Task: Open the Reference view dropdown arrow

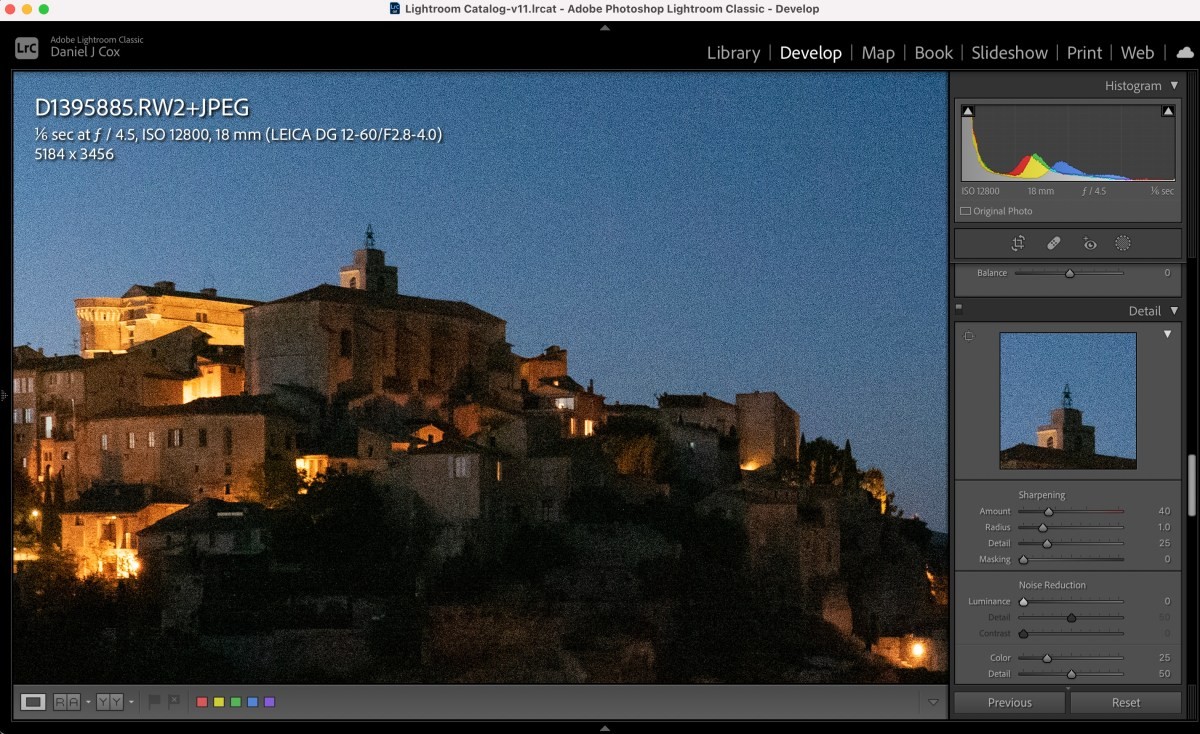Action: pyautogui.click(x=88, y=703)
